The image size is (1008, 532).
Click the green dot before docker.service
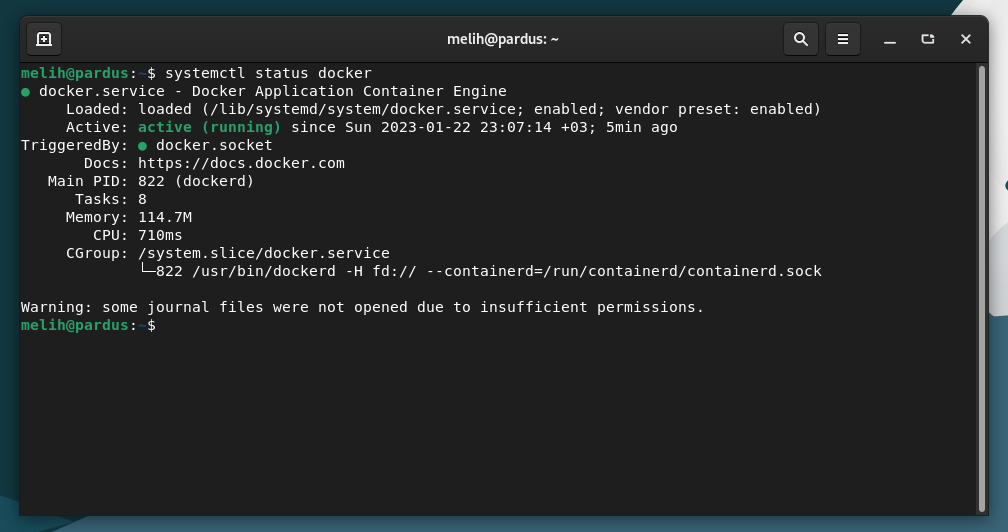click(x=26, y=92)
